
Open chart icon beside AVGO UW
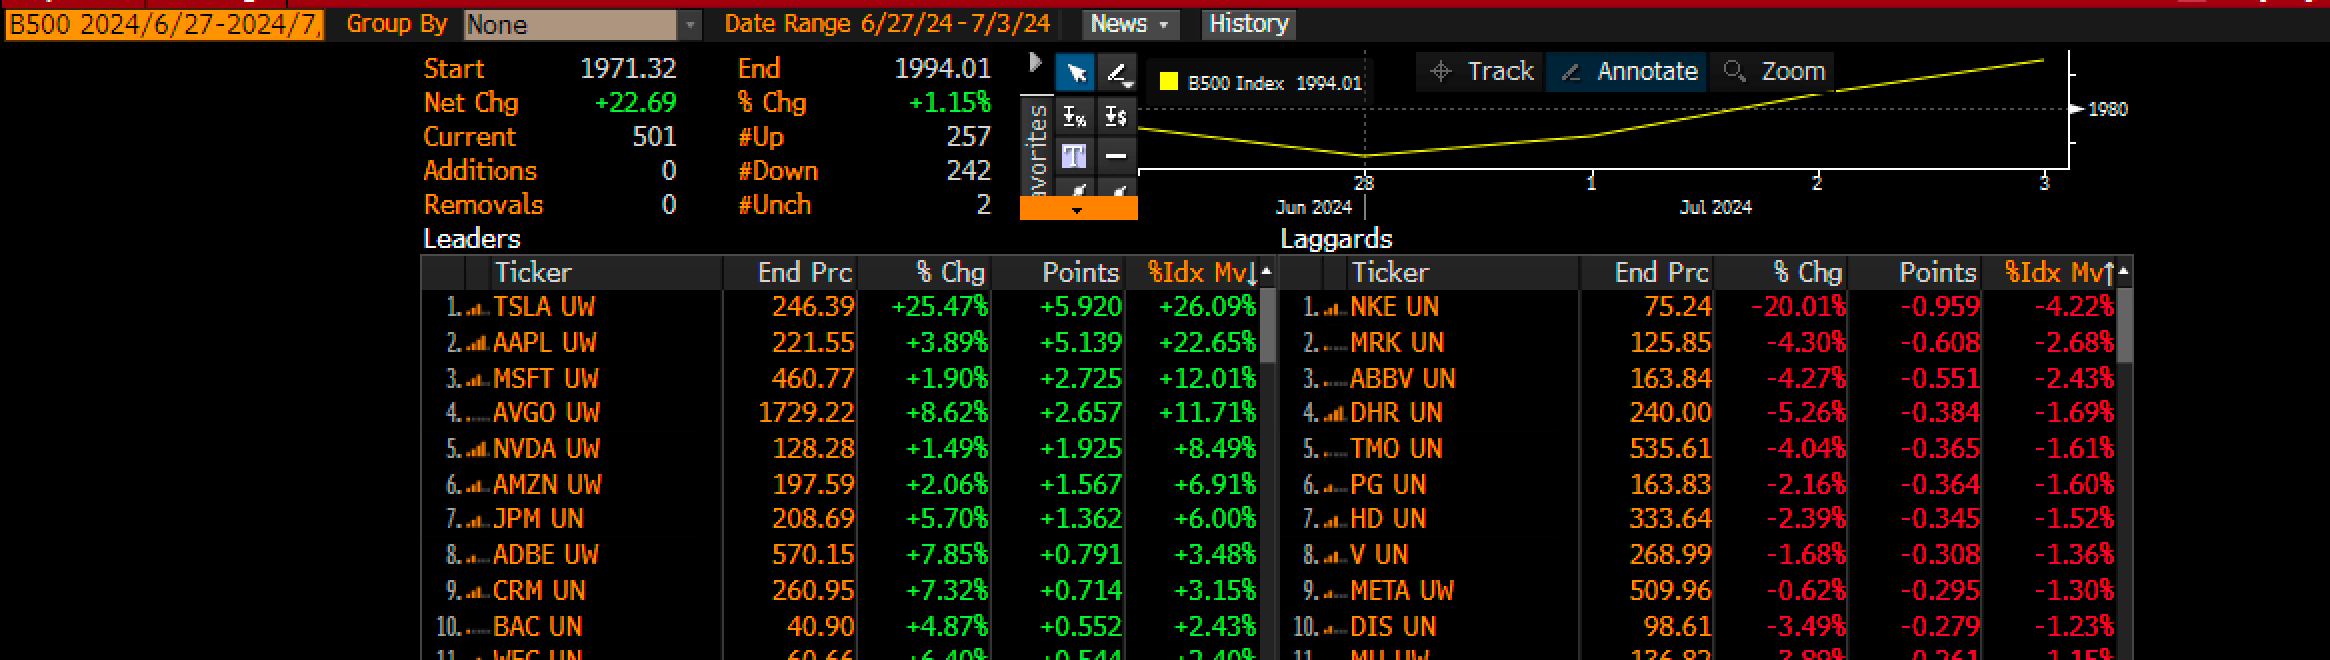coord(478,414)
